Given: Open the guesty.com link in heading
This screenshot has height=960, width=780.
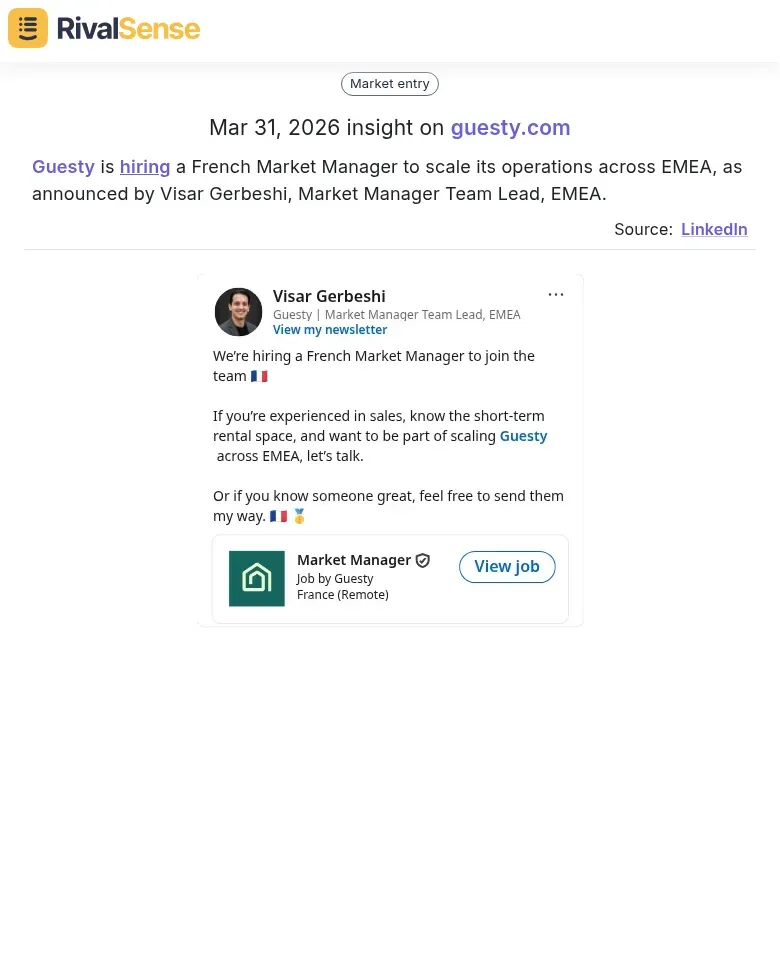Looking at the screenshot, I should 510,128.
